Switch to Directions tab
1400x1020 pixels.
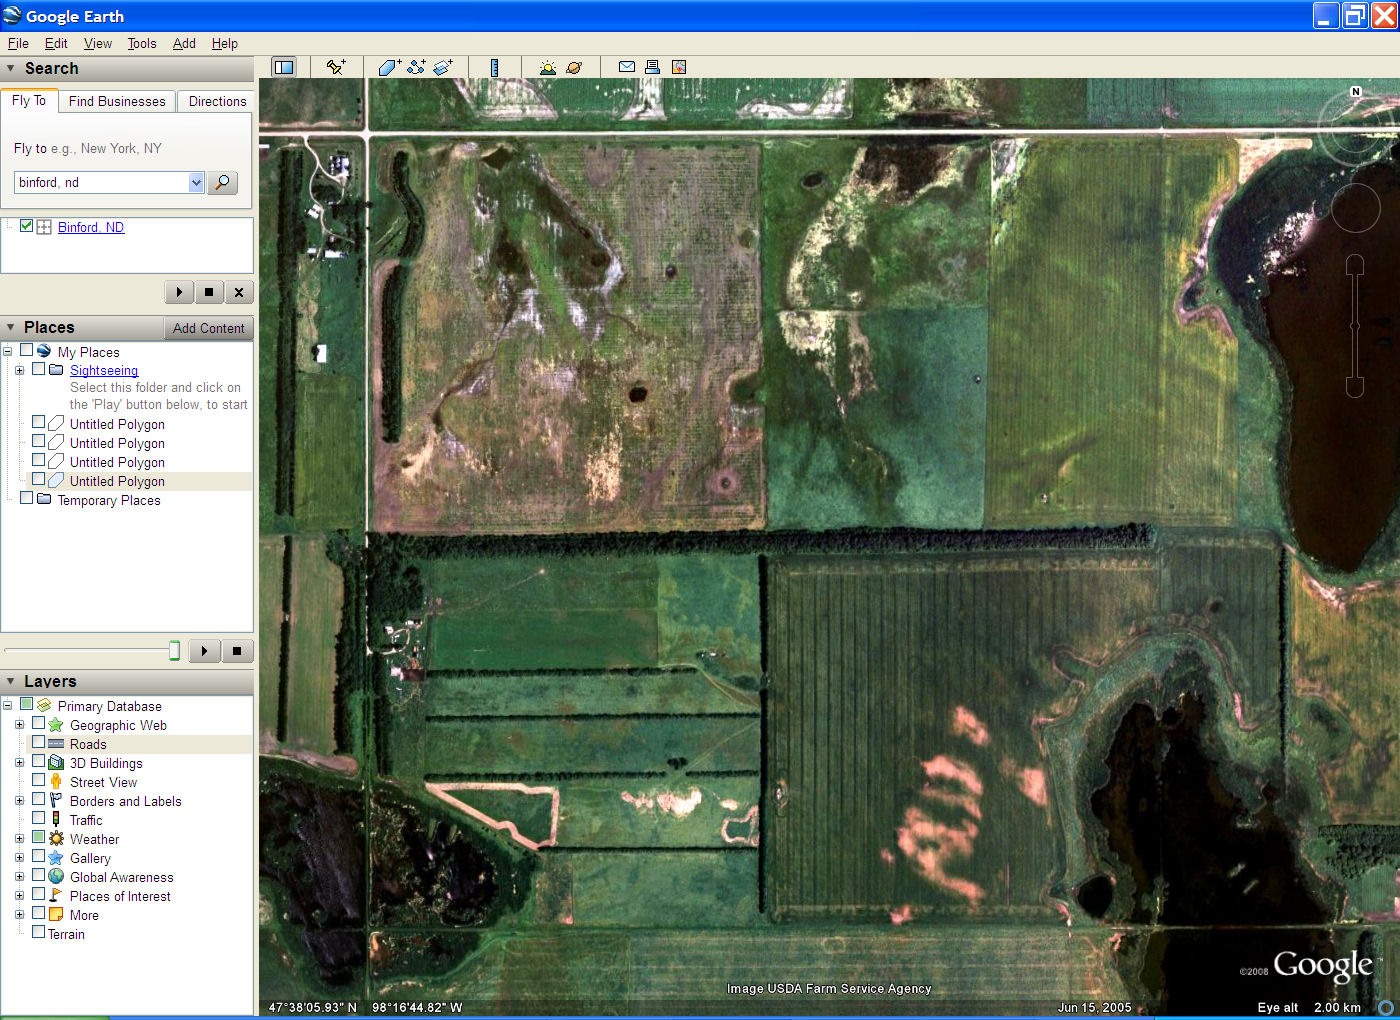tap(217, 101)
